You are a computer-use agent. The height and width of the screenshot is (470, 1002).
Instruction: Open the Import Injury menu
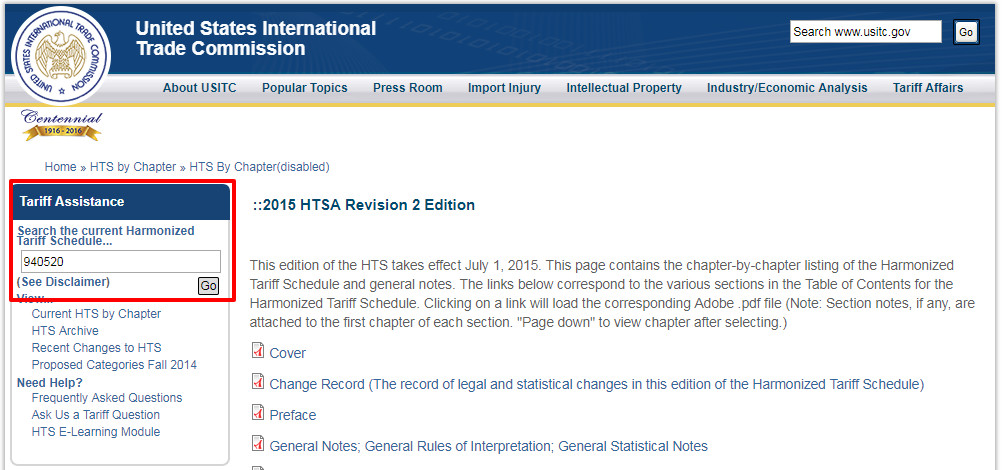[x=504, y=88]
